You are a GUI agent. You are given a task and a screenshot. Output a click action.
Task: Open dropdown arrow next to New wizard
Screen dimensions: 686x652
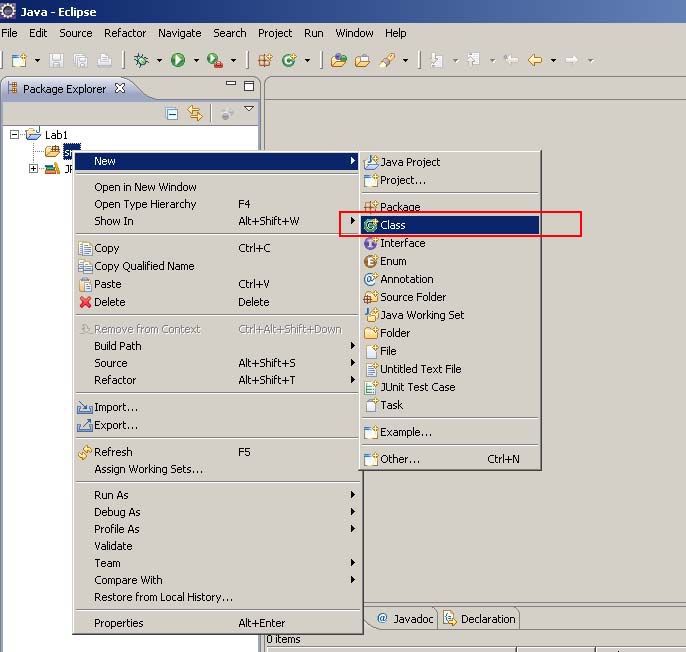37,60
